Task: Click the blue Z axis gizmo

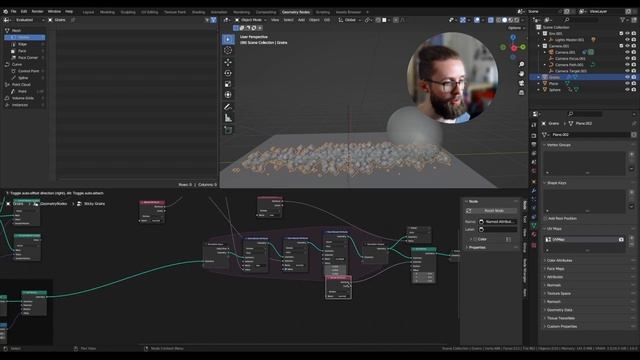Action: (513, 38)
